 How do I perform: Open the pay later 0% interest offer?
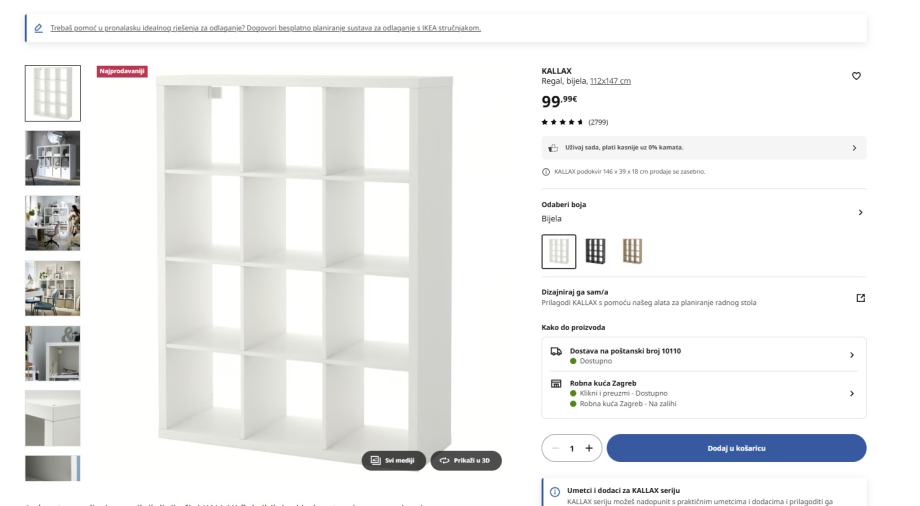coord(703,148)
